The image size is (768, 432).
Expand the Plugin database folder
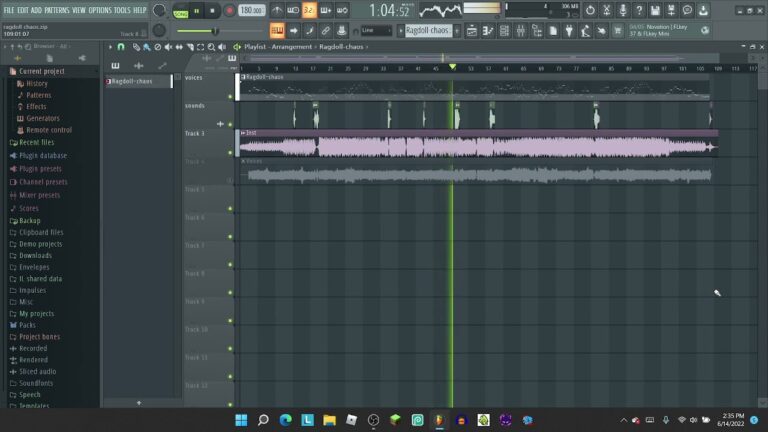tap(43, 156)
